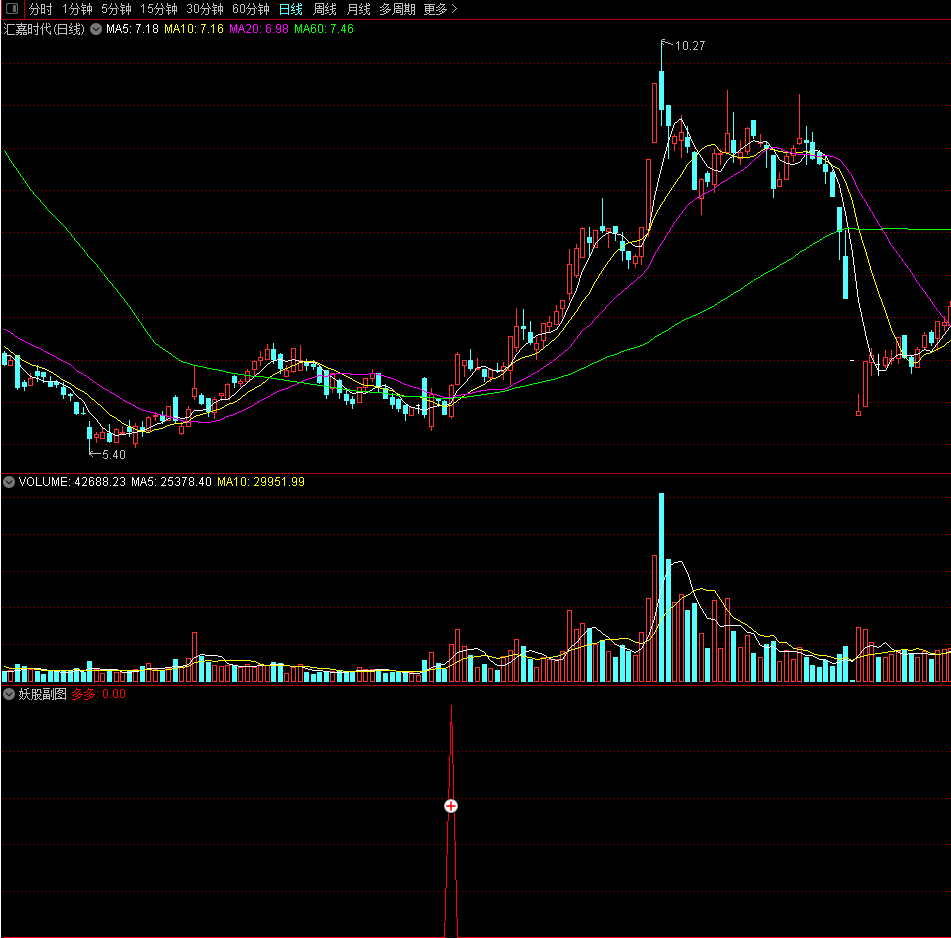Click the 多多: 0.00 indicator value
Screen dimensions: 951x938
99,694
